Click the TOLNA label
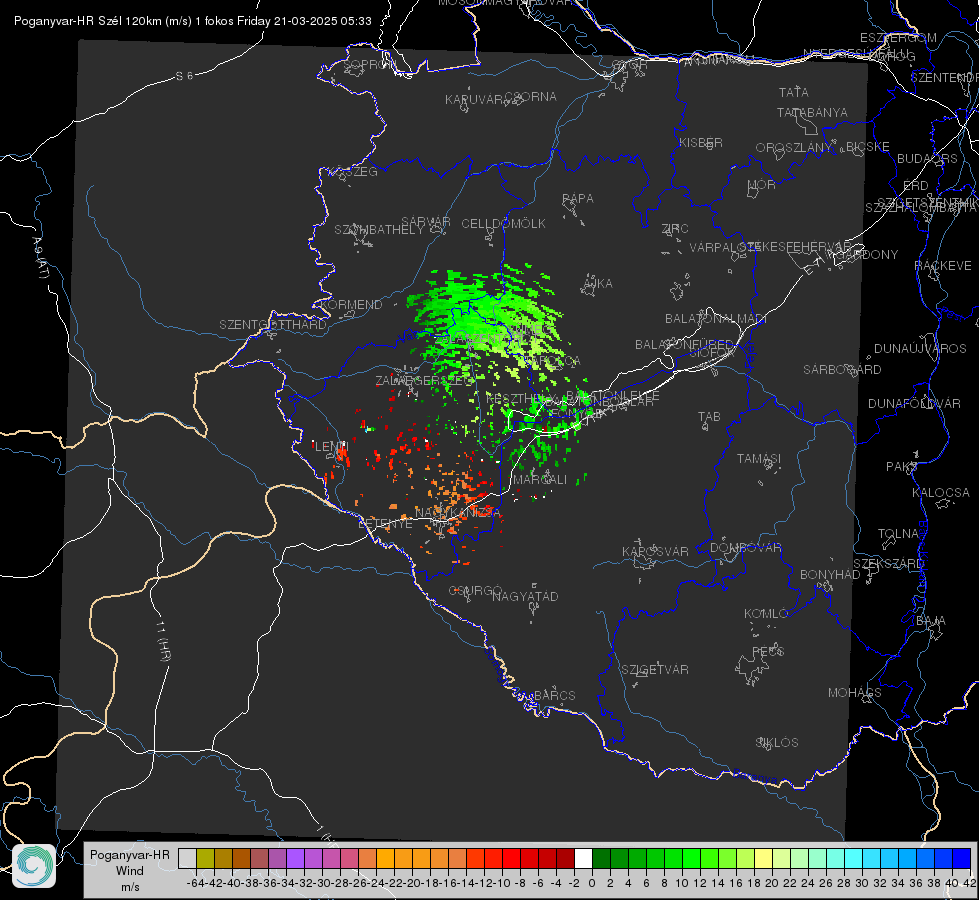Image resolution: width=979 pixels, height=900 pixels. 898,533
